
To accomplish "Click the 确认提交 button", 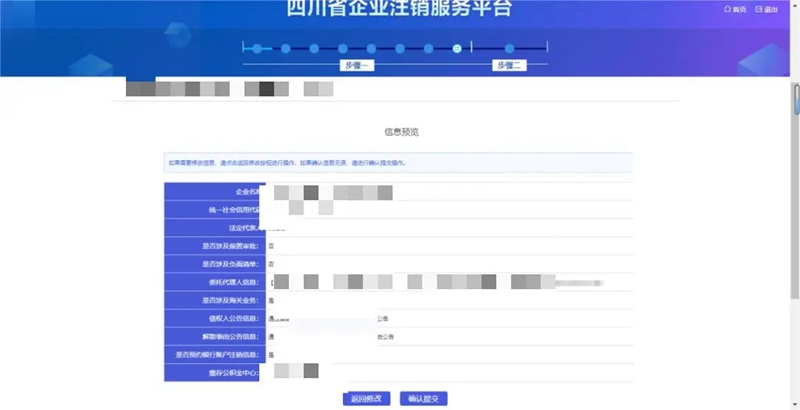I will (423, 399).
